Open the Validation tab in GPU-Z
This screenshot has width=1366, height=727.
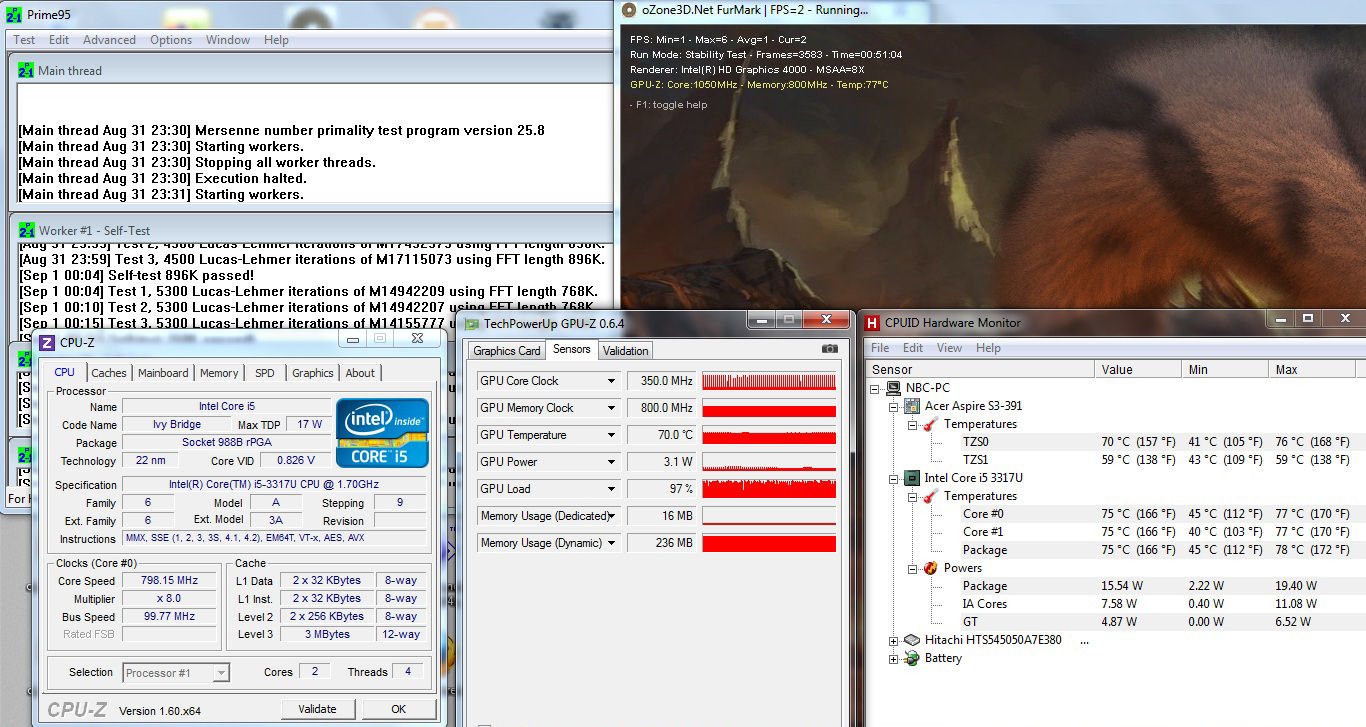[626, 351]
